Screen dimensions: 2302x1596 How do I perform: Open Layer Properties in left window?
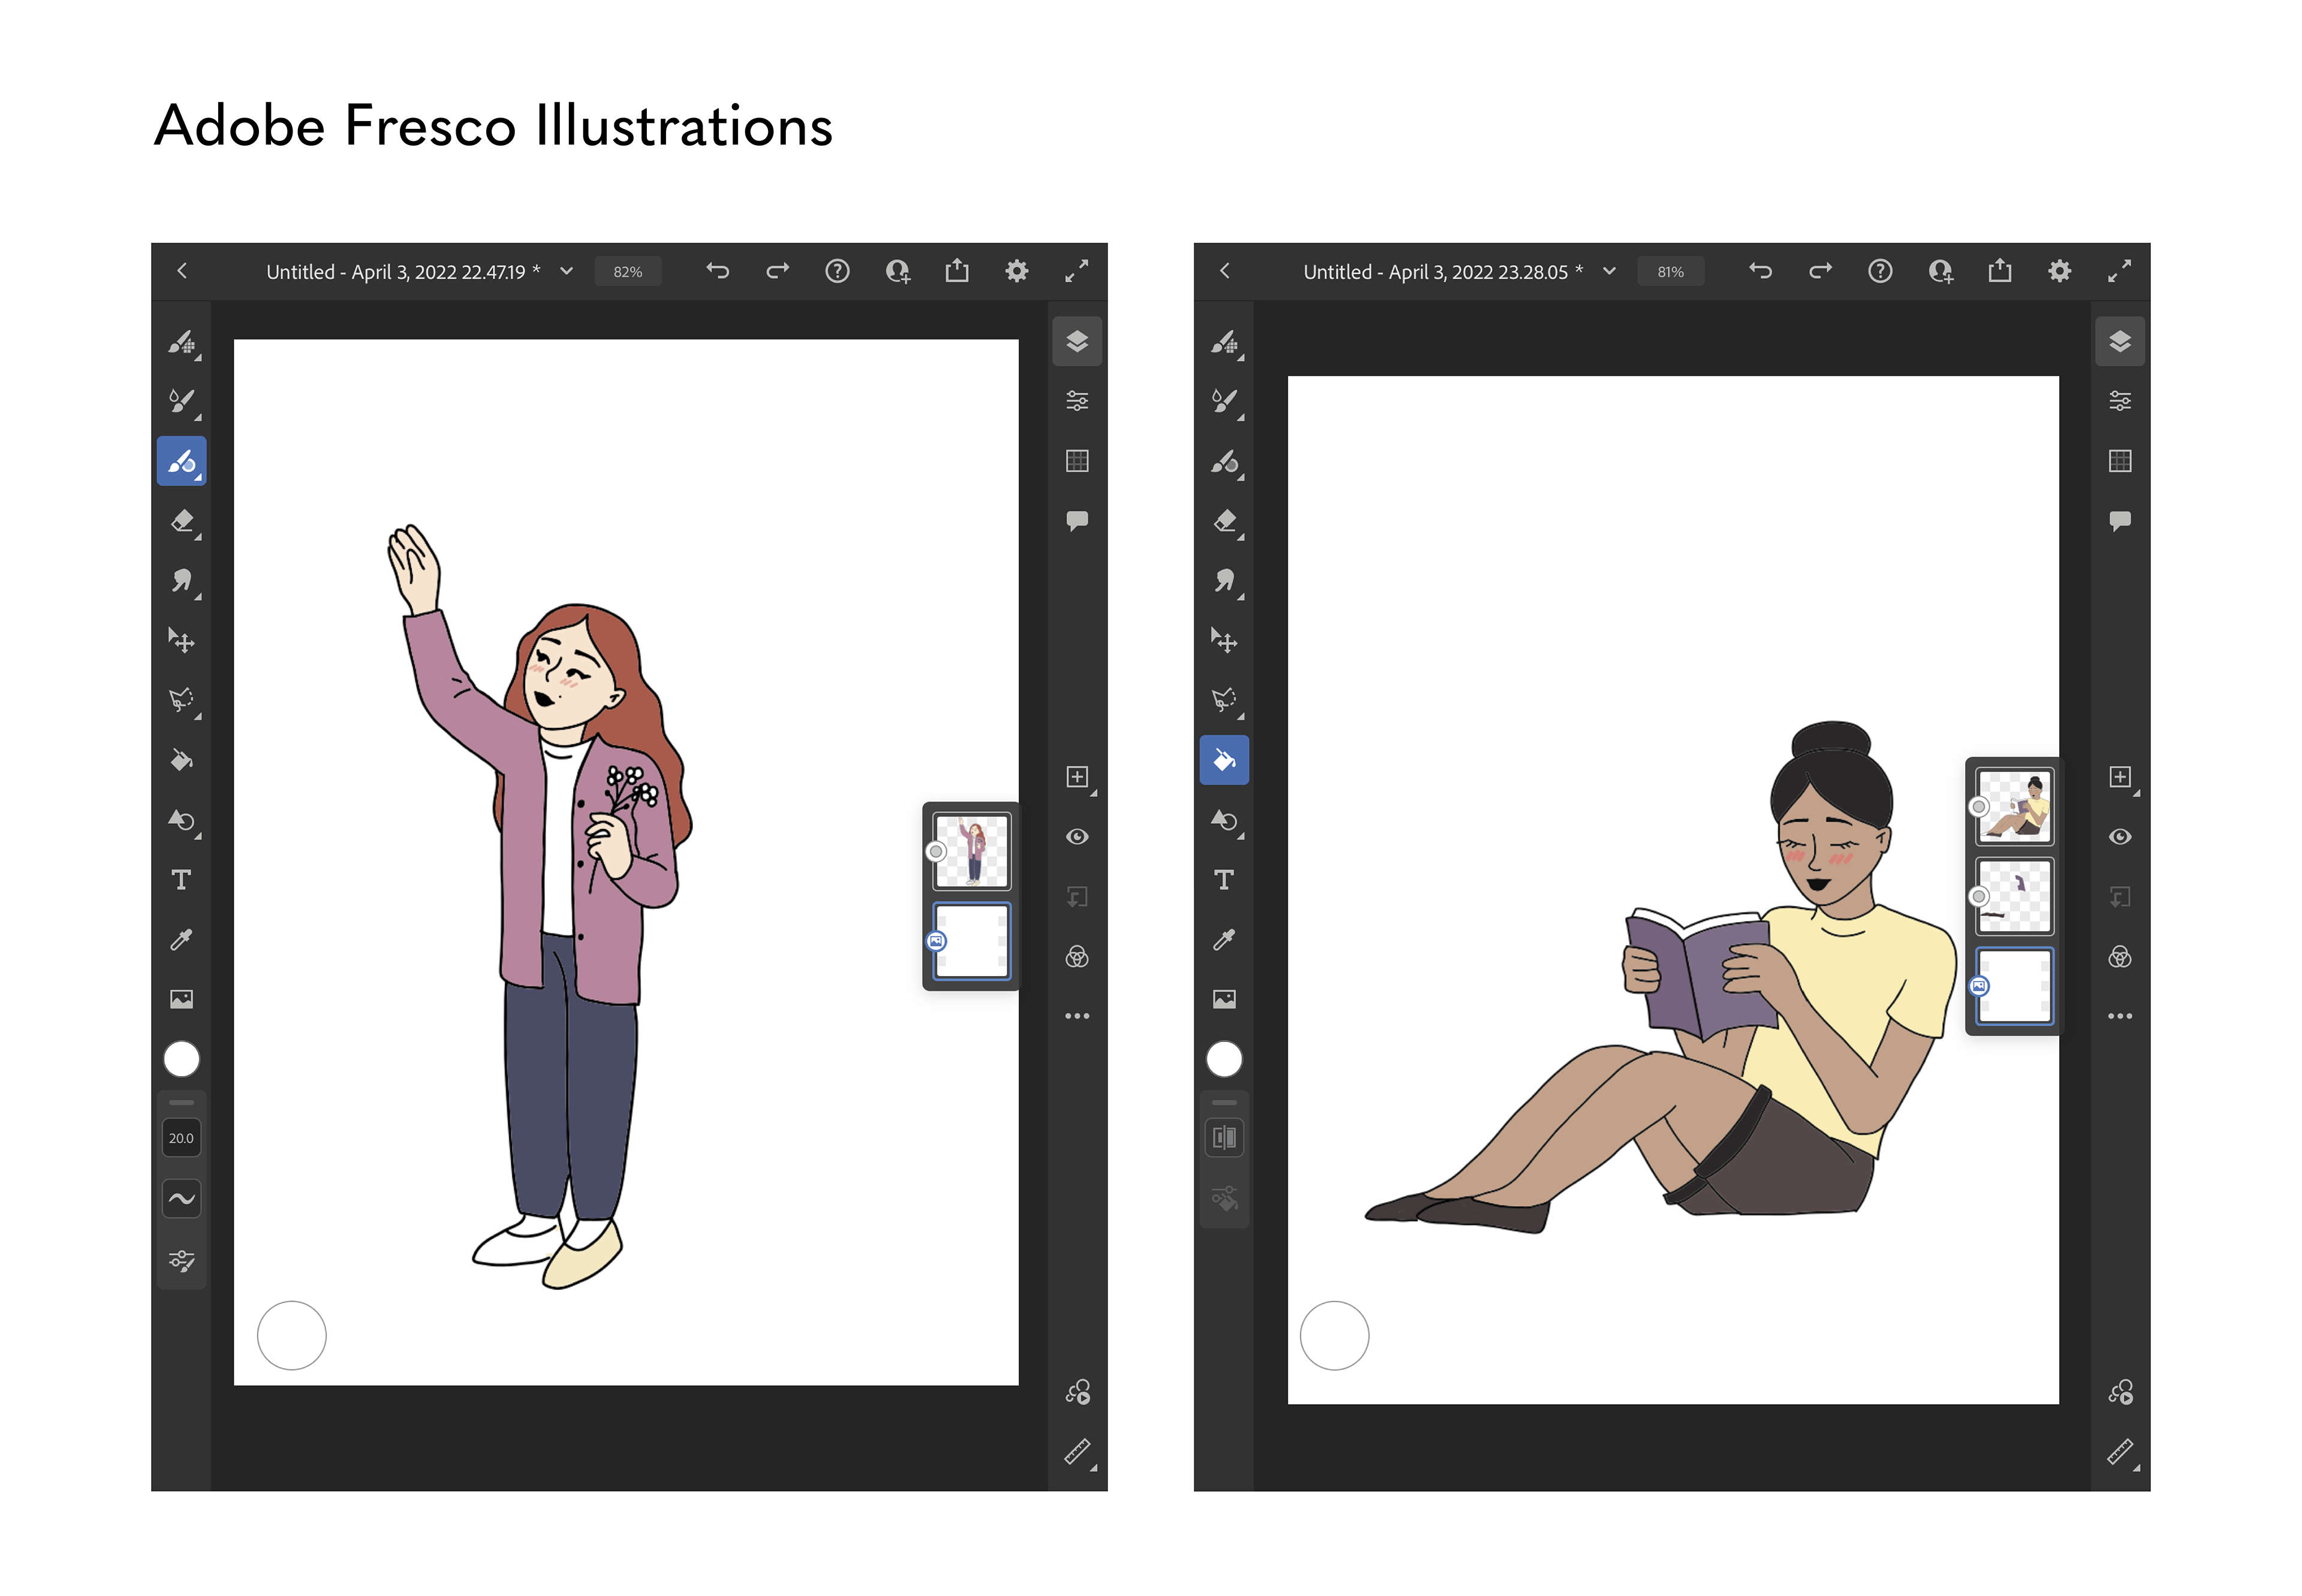pyautogui.click(x=1077, y=401)
